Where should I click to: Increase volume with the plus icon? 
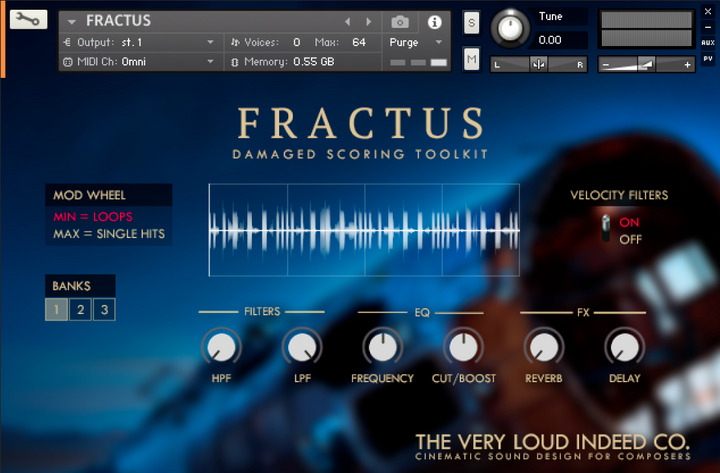click(687, 65)
